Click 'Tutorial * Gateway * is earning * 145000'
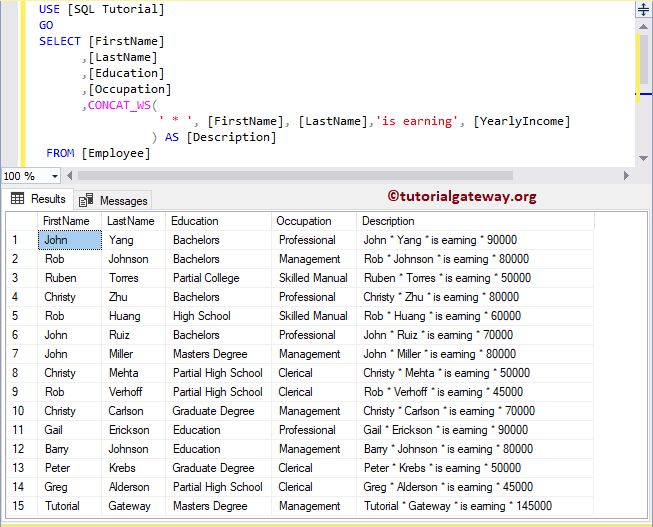This screenshot has height=527, width=653. tap(475, 506)
